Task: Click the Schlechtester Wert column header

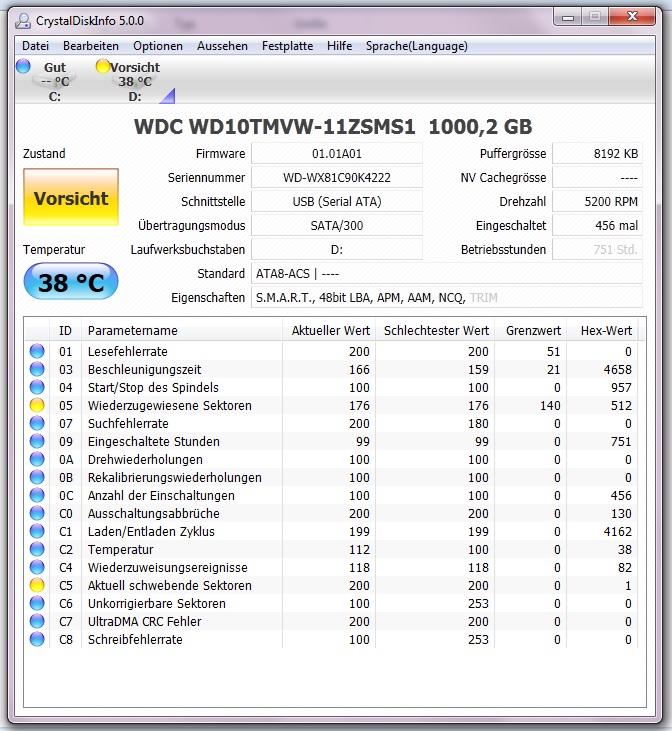Action: pyautogui.click(x=435, y=331)
